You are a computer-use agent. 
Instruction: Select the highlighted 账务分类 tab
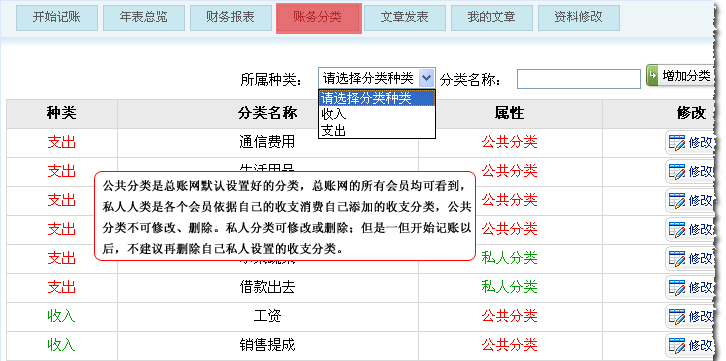[x=319, y=18]
